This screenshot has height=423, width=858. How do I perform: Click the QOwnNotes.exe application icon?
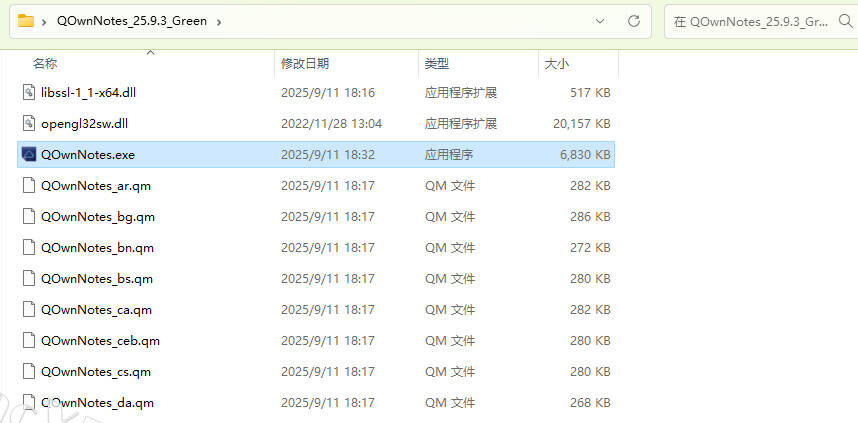(28, 154)
